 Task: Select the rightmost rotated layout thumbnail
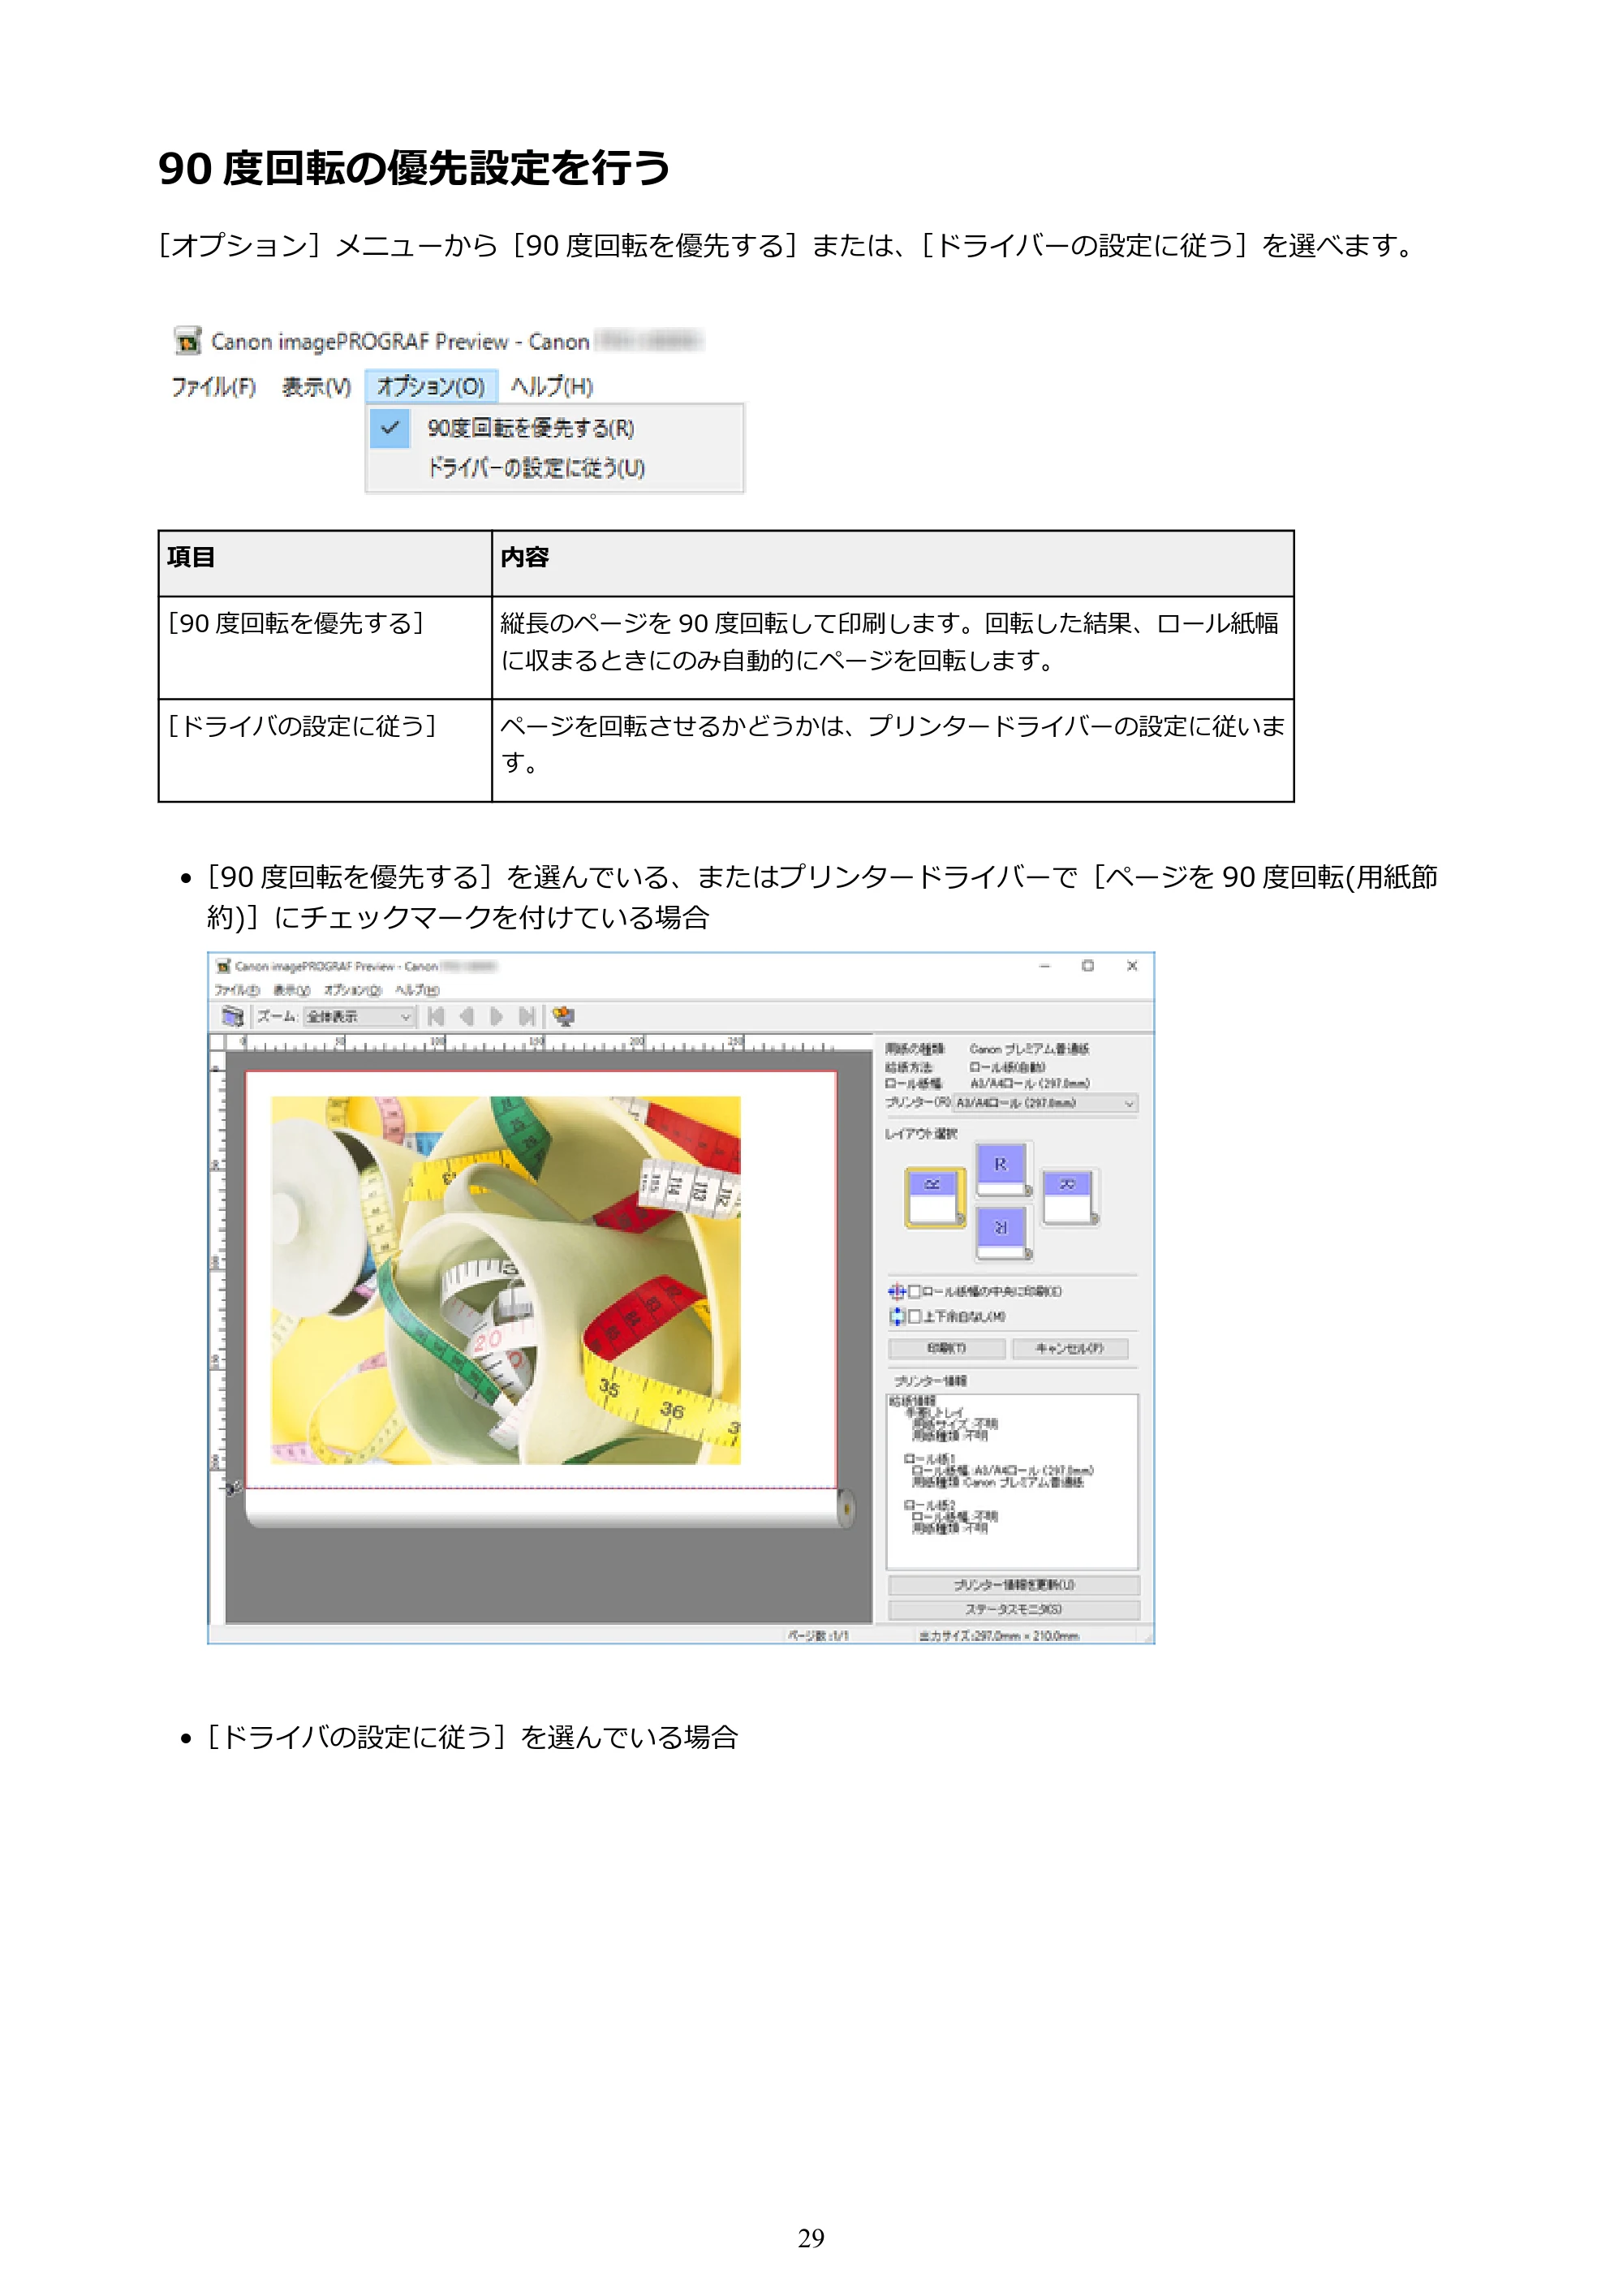coord(1070,1197)
